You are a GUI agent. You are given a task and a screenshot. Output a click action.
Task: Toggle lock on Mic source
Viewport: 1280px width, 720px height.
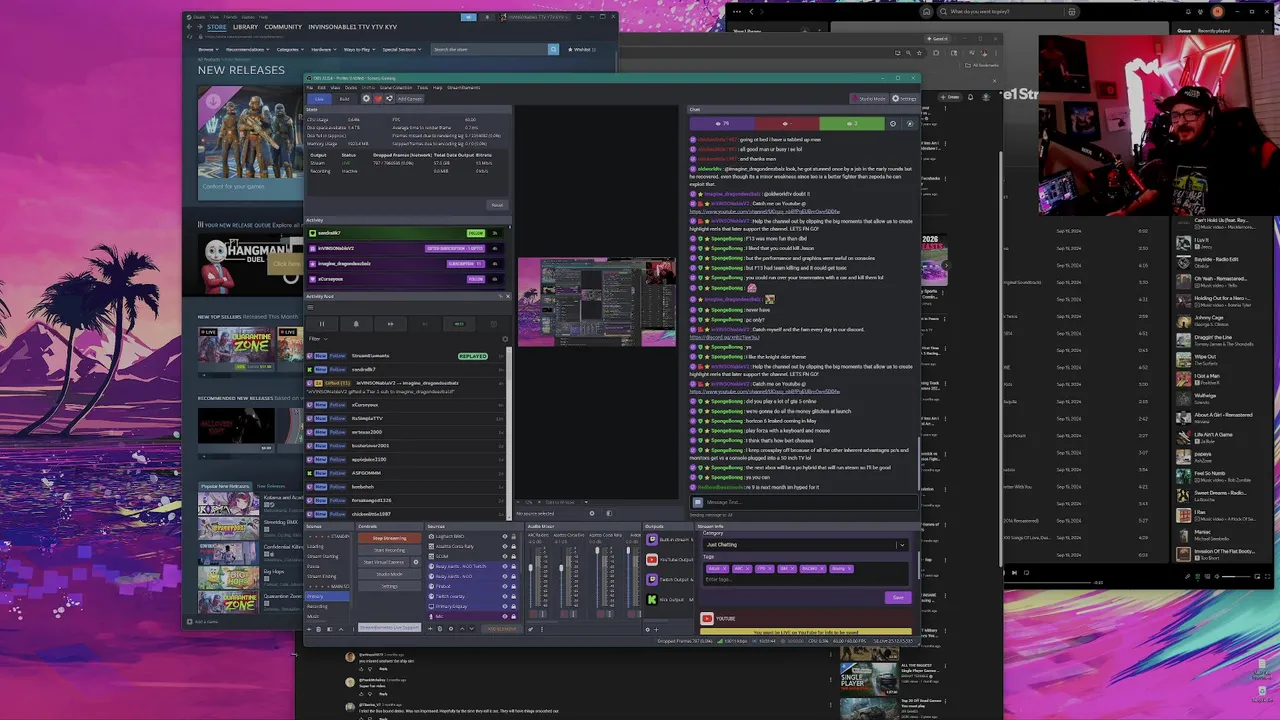point(514,617)
